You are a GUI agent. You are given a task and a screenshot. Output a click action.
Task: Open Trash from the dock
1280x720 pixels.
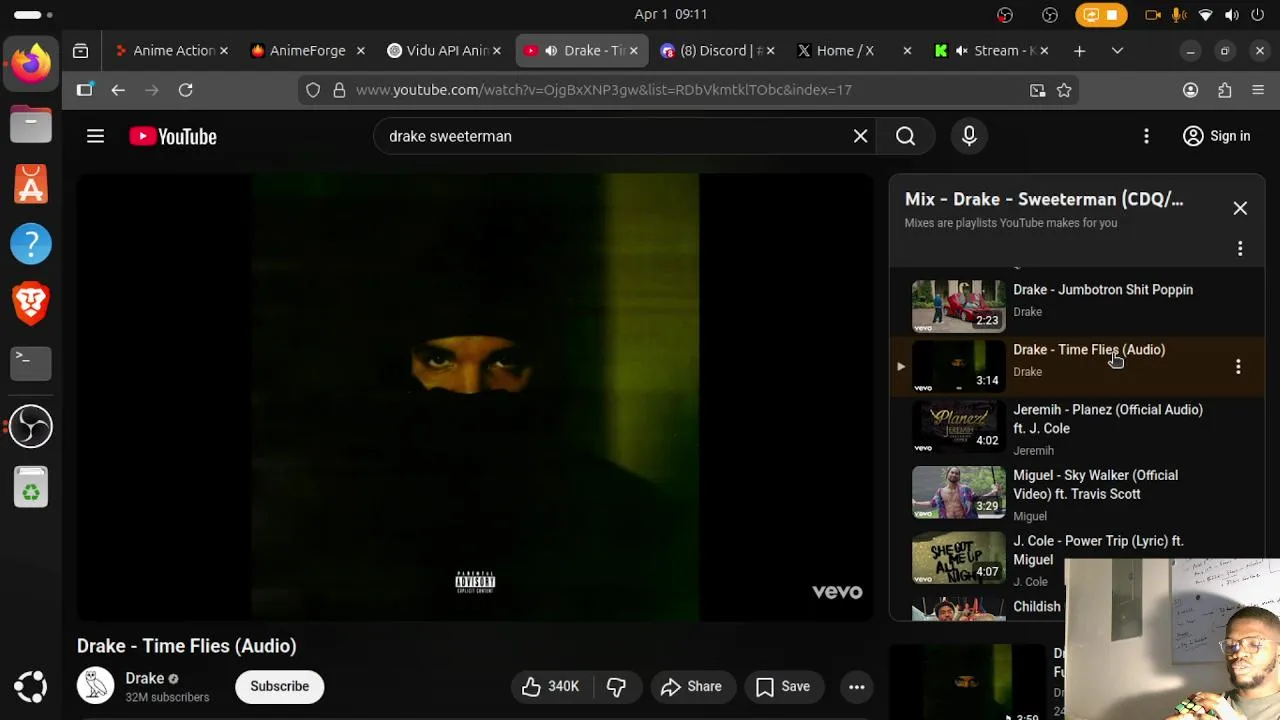(x=31, y=487)
